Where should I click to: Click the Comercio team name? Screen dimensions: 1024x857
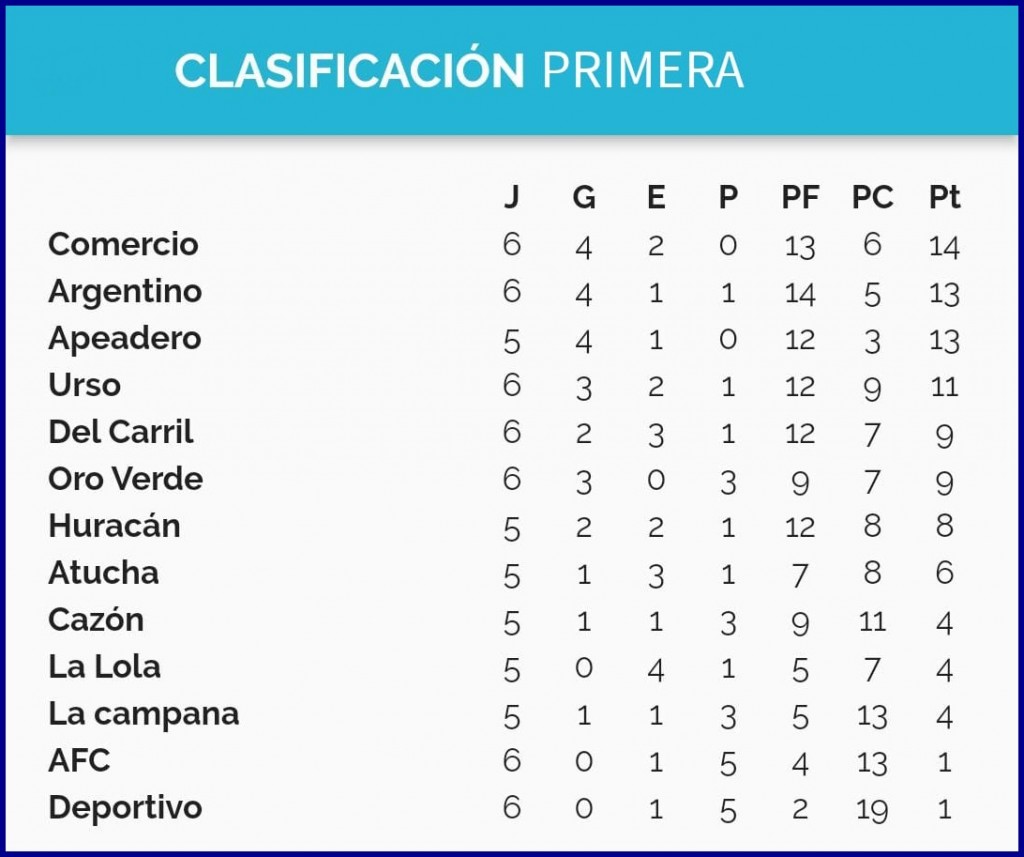pyautogui.click(x=123, y=244)
